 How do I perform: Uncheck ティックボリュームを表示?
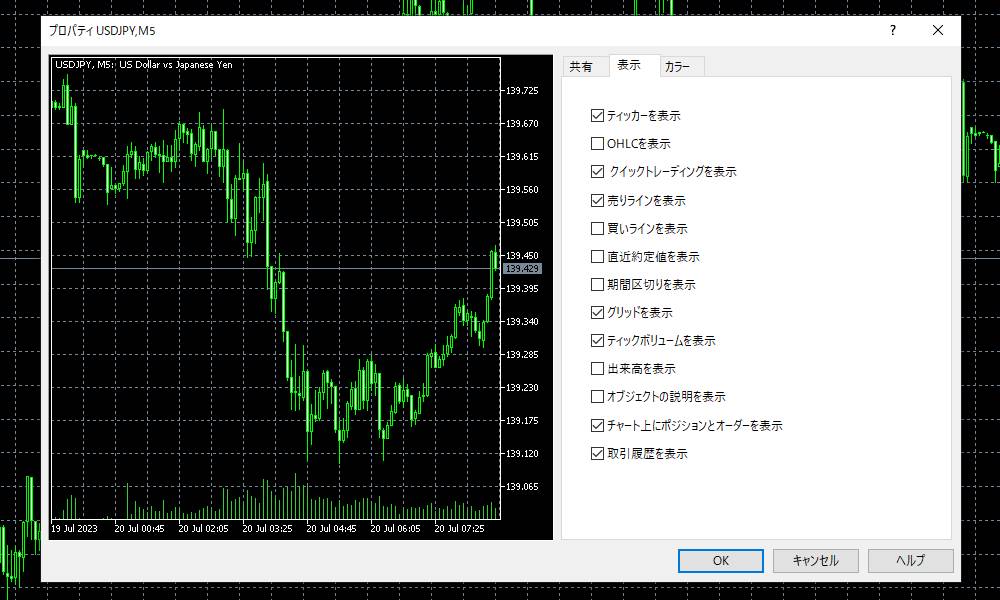coord(598,341)
